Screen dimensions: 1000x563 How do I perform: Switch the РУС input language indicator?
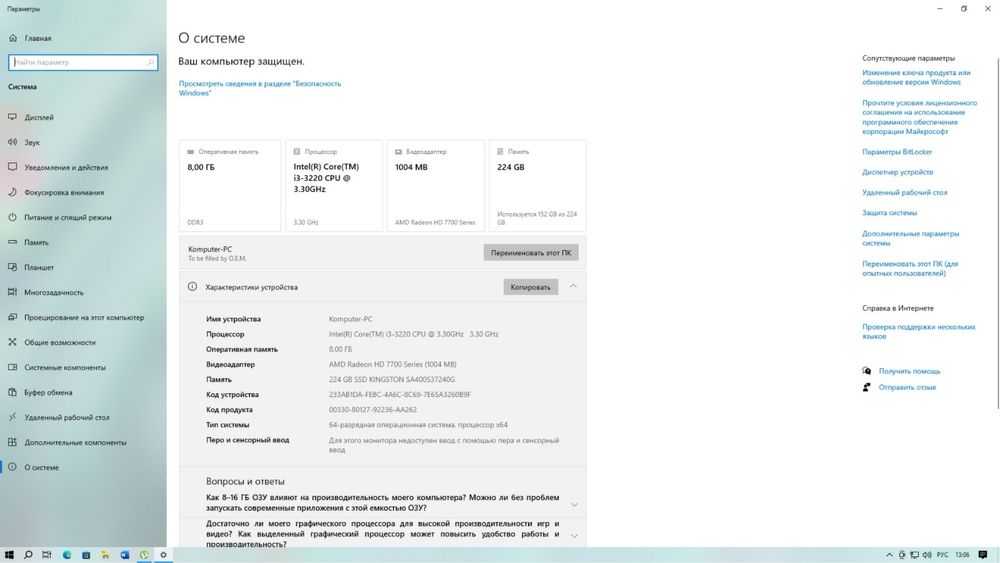coord(943,555)
